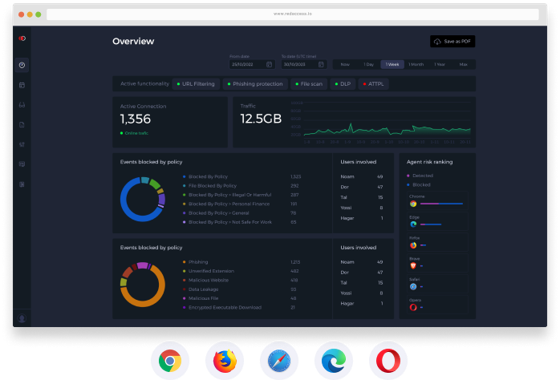This screenshot has width=560, height=380.
Task: Click the large Edge logo below the window
Action: [x=334, y=361]
